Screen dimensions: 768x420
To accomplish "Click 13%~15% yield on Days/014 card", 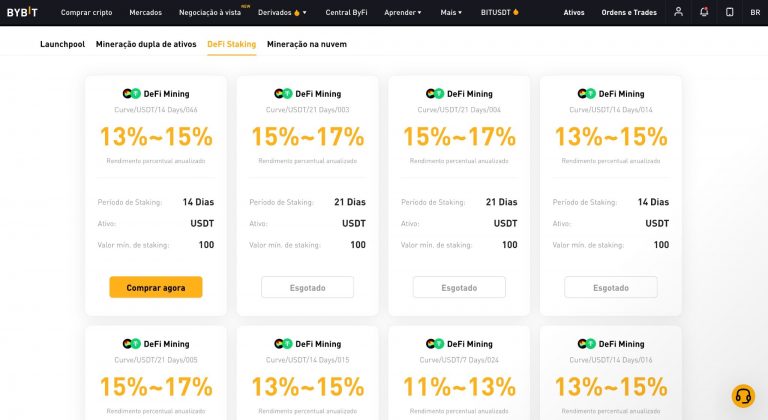I will 611,137.
